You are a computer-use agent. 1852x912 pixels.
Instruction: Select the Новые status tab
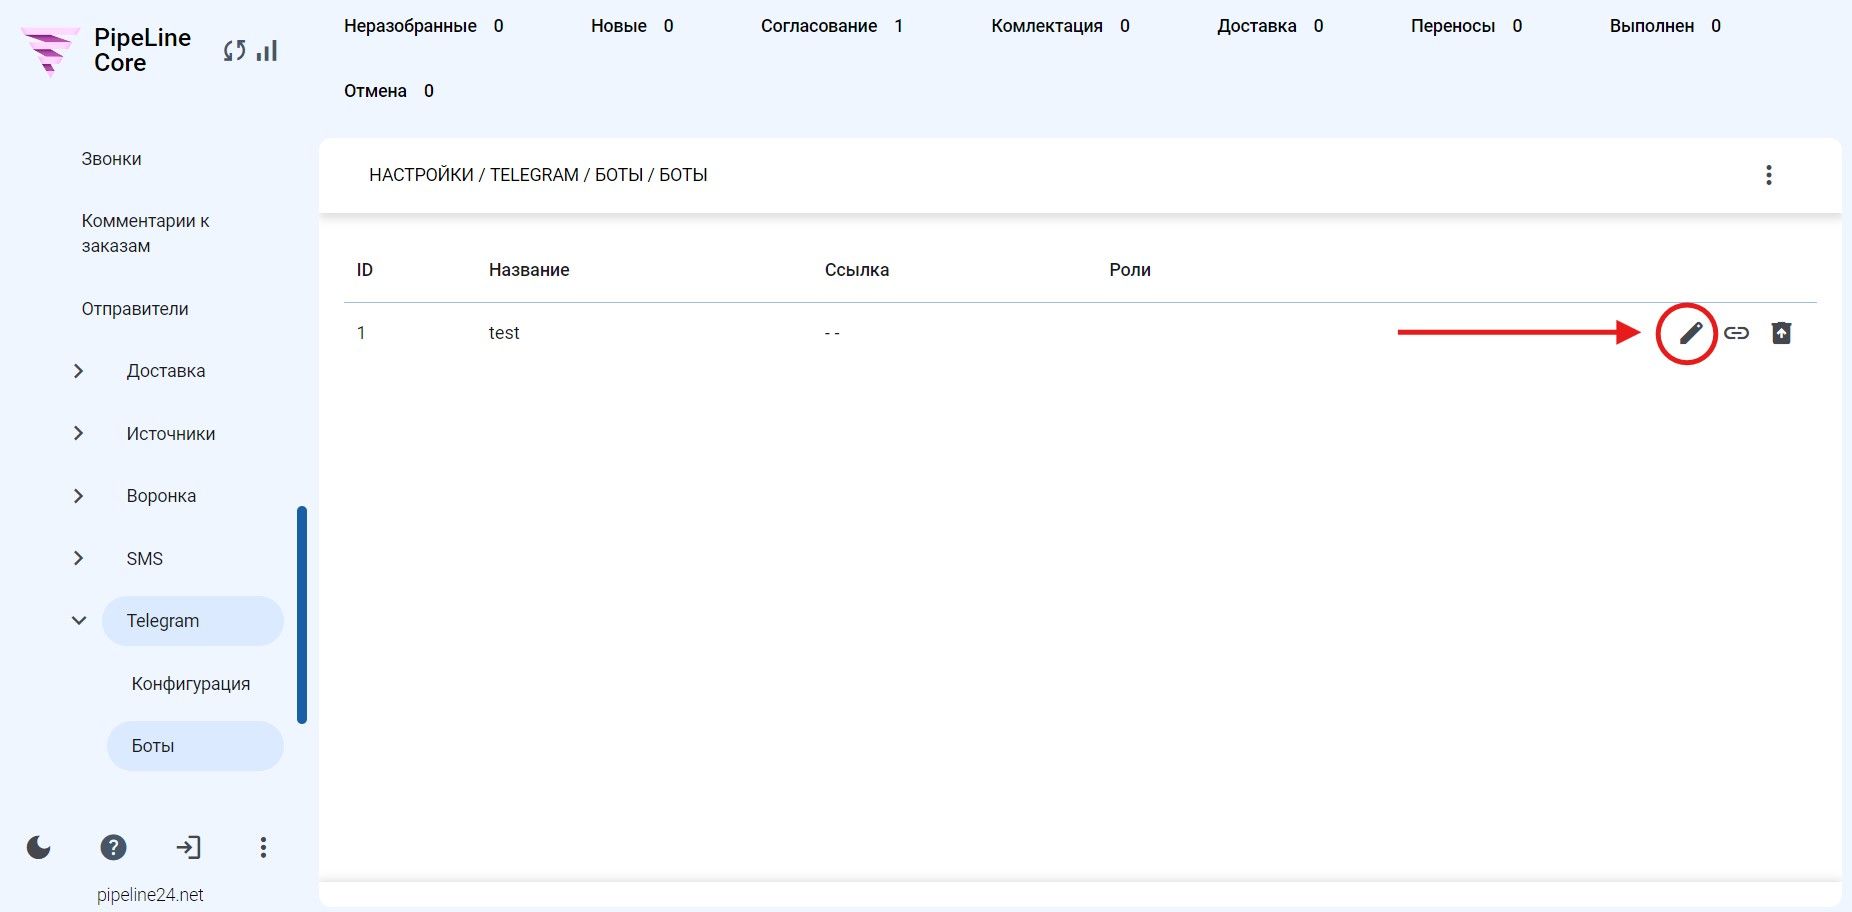pyautogui.click(x=632, y=26)
